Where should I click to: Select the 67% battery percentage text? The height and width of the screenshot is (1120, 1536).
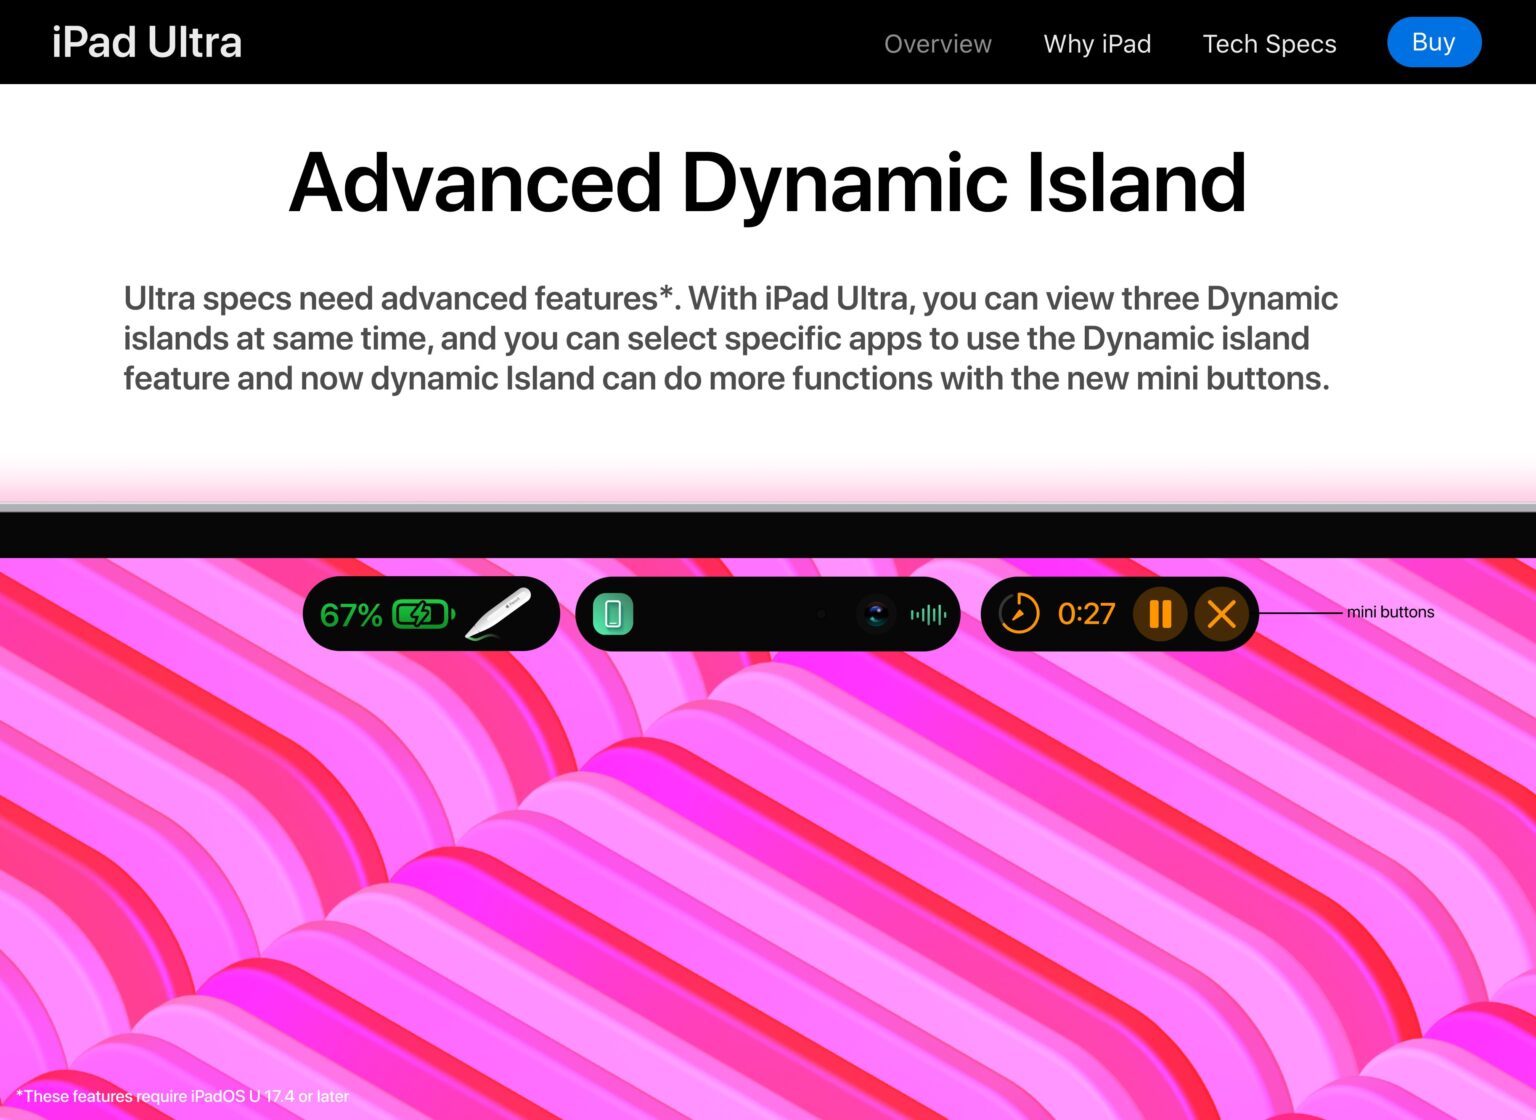coord(351,614)
